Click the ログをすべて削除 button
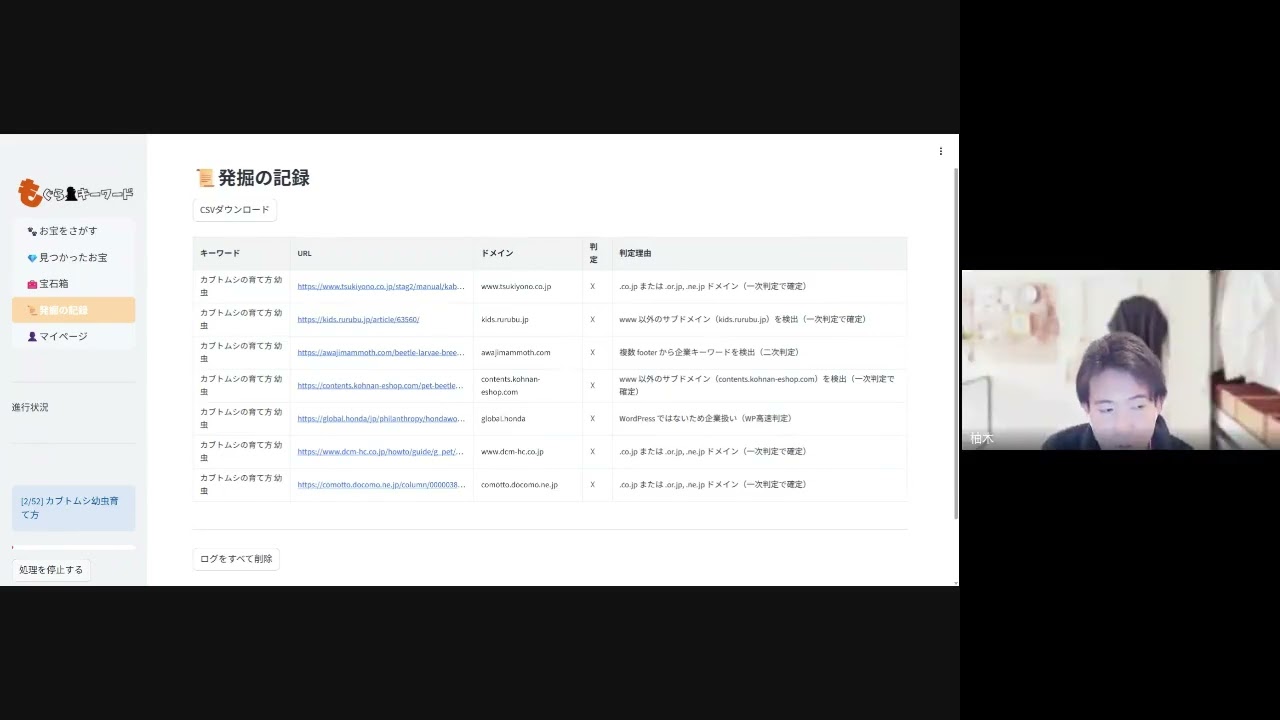The width and height of the screenshot is (1280, 720). pos(236,559)
